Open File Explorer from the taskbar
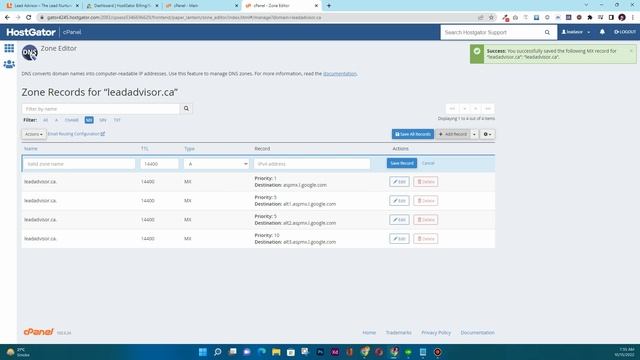640x360 pixels. pyautogui.click(x=276, y=352)
